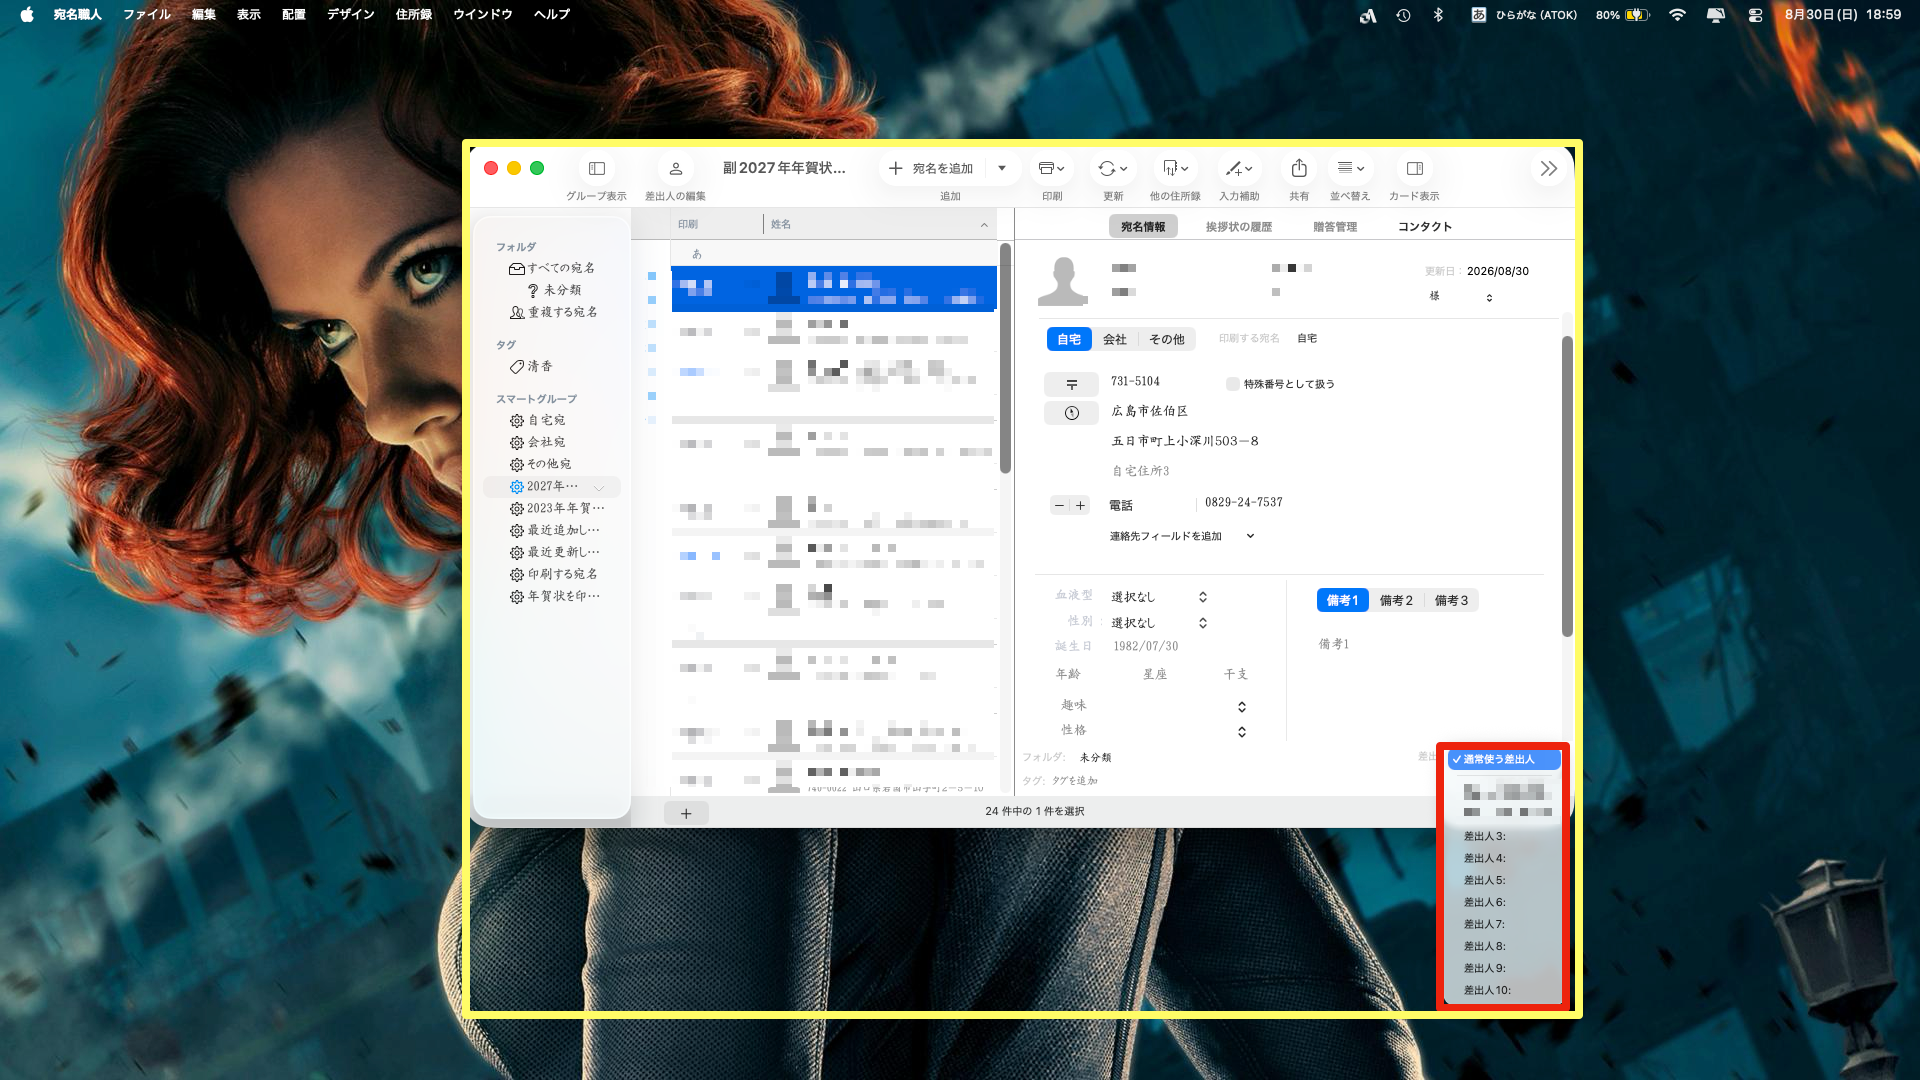The width and height of the screenshot is (1920, 1080).
Task: Open the 性別 selection popup
Action: (1159, 623)
